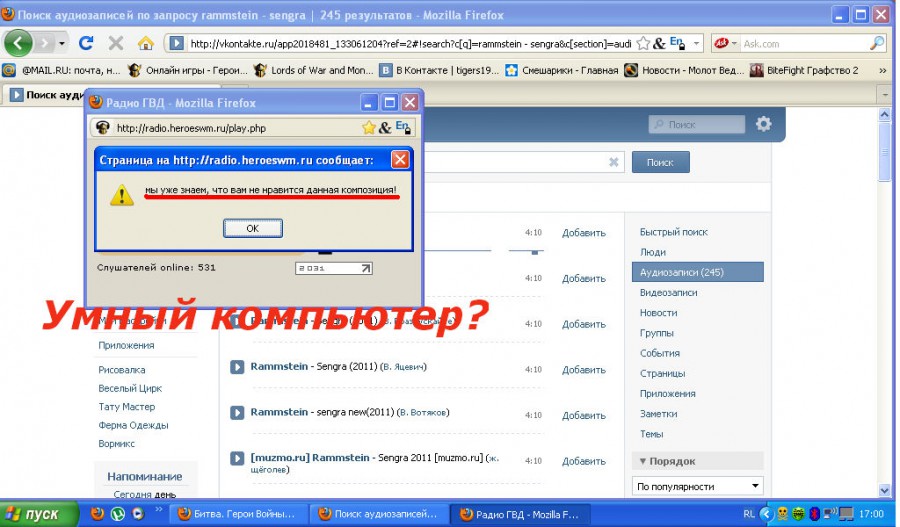The width and height of the screenshot is (900, 527).
Task: Click Добавить for the sengra new(2011) track
Action: [584, 415]
